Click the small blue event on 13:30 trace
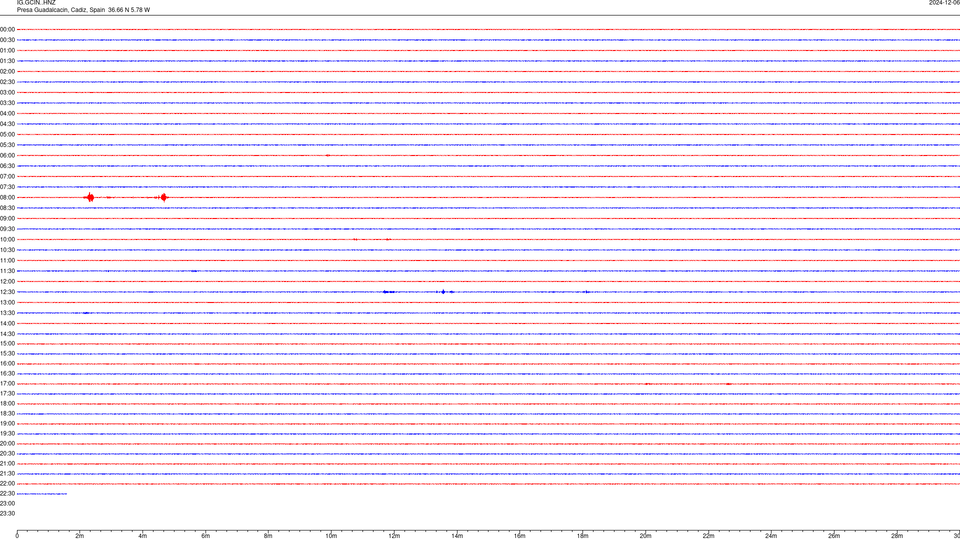The height and width of the screenshot is (540, 960). [86, 313]
